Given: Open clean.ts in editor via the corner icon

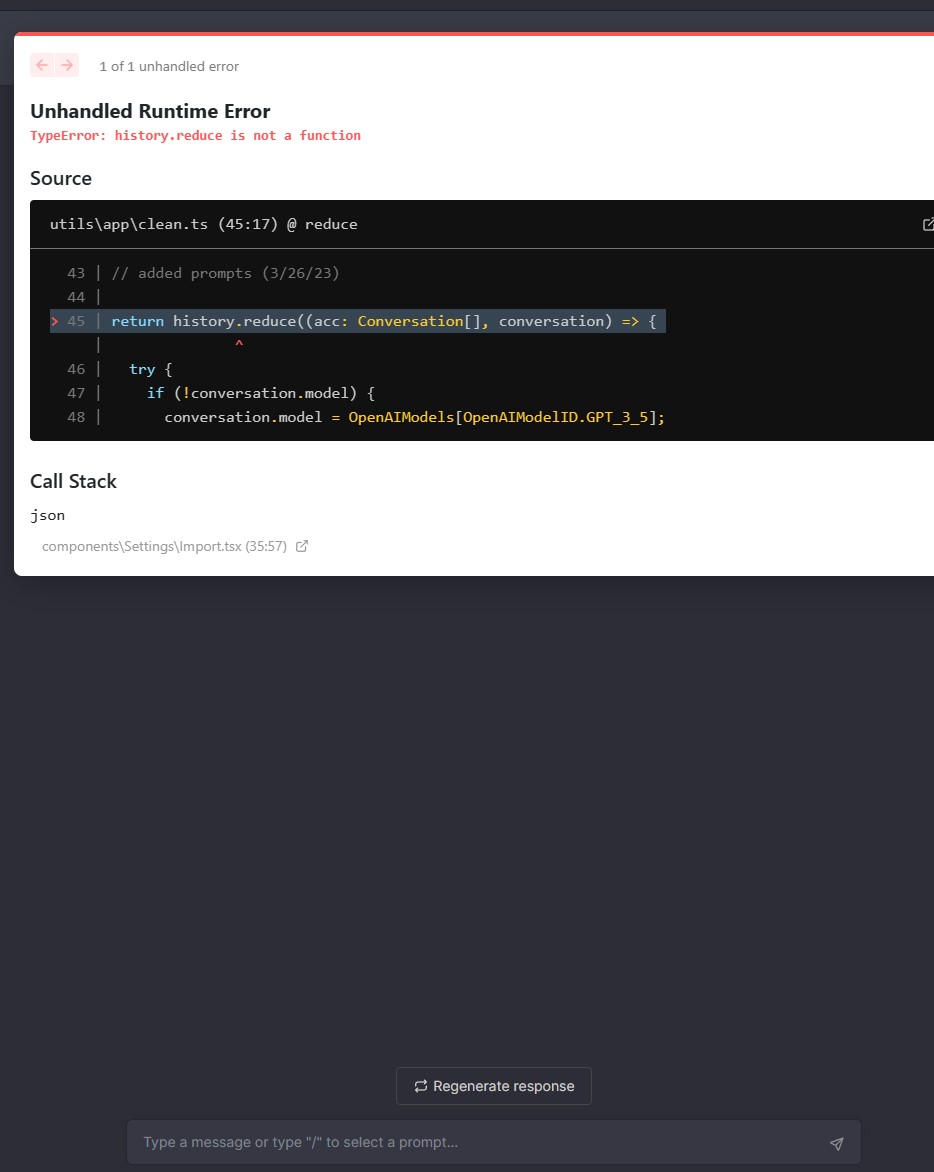Looking at the screenshot, I should click(928, 224).
